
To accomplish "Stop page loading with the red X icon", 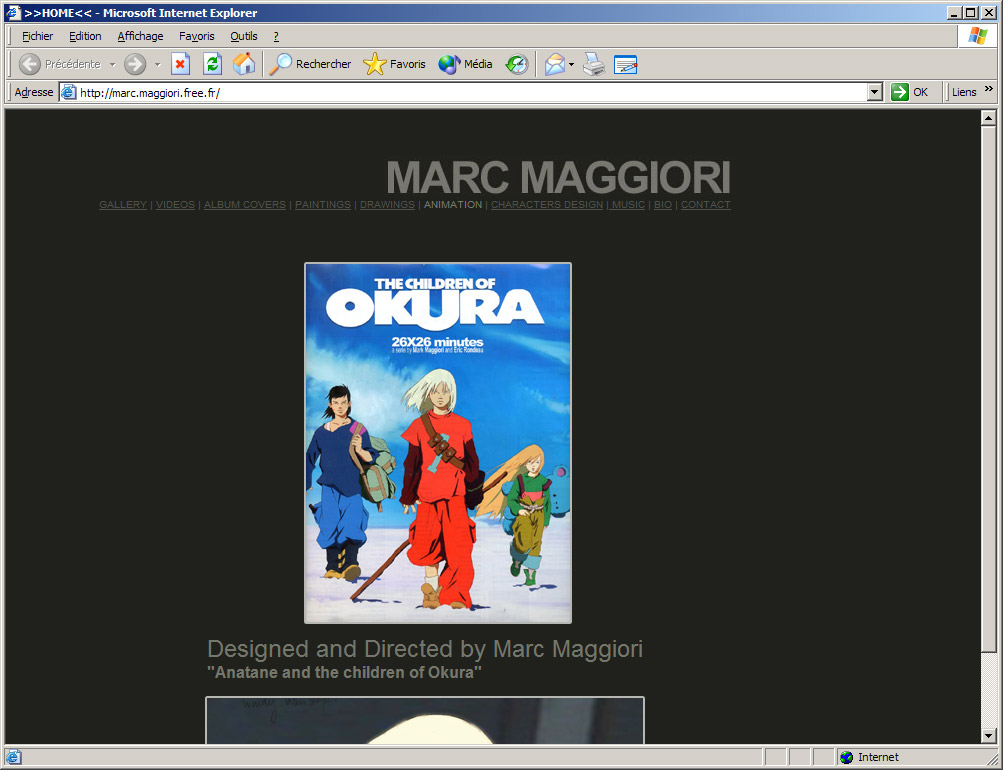I will click(x=180, y=64).
